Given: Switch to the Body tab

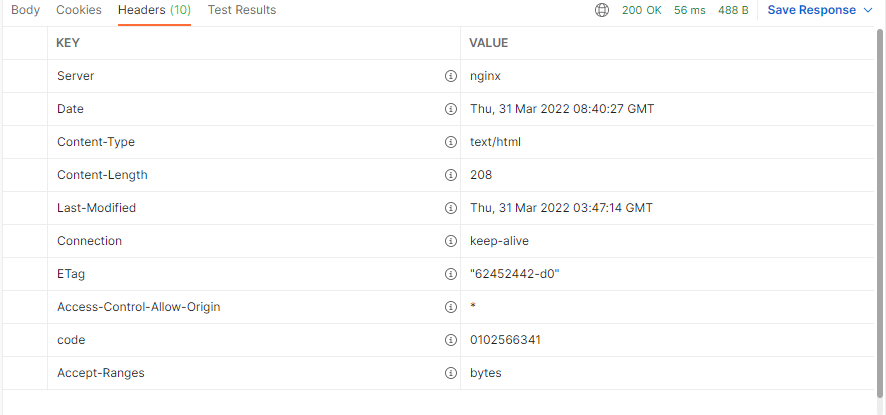Looking at the screenshot, I should click(x=25, y=10).
